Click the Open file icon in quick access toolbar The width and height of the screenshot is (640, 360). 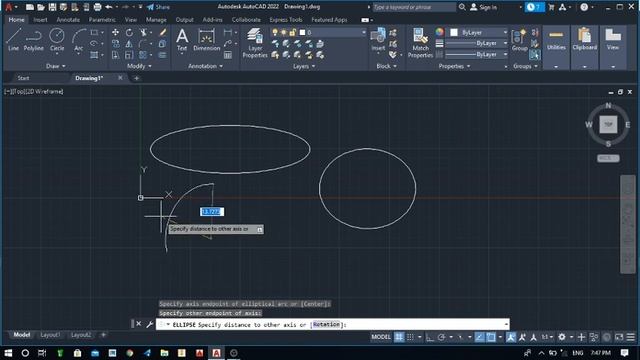pyautogui.click(x=41, y=7)
